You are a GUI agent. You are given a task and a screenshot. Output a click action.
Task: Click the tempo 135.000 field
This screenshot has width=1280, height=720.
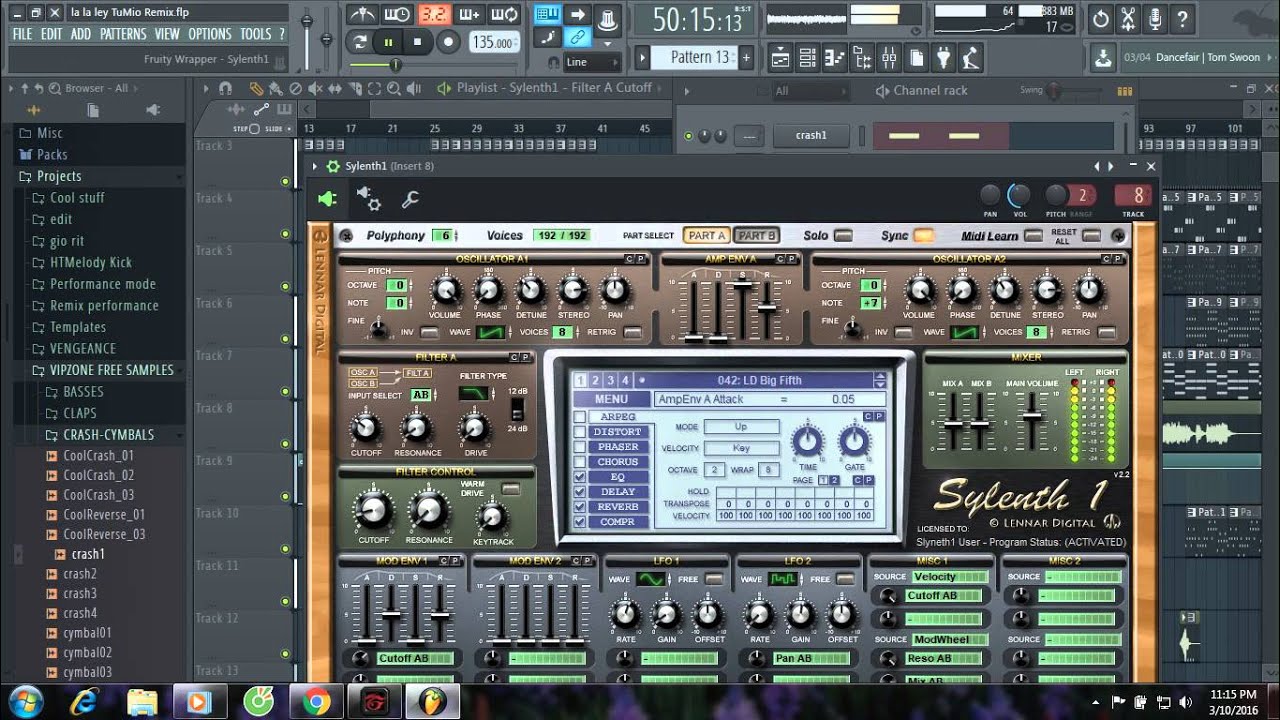[494, 43]
